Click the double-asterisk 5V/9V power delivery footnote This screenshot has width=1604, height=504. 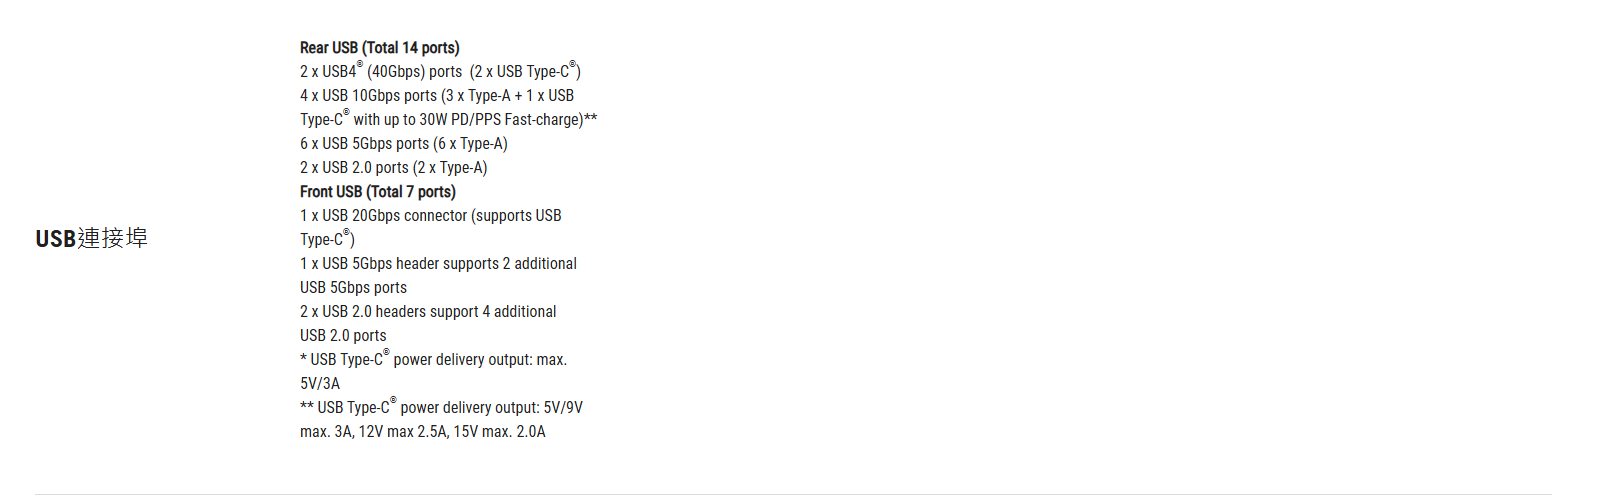coord(441,408)
